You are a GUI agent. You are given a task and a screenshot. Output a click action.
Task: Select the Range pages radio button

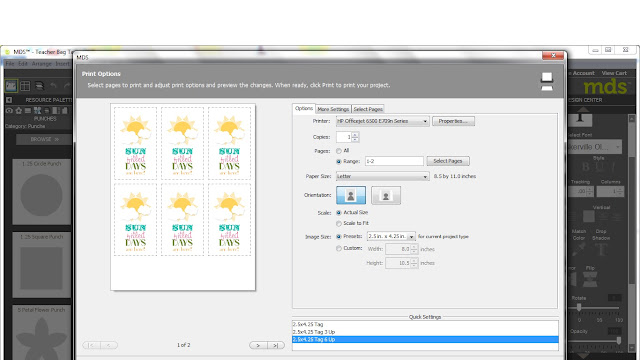(338, 162)
